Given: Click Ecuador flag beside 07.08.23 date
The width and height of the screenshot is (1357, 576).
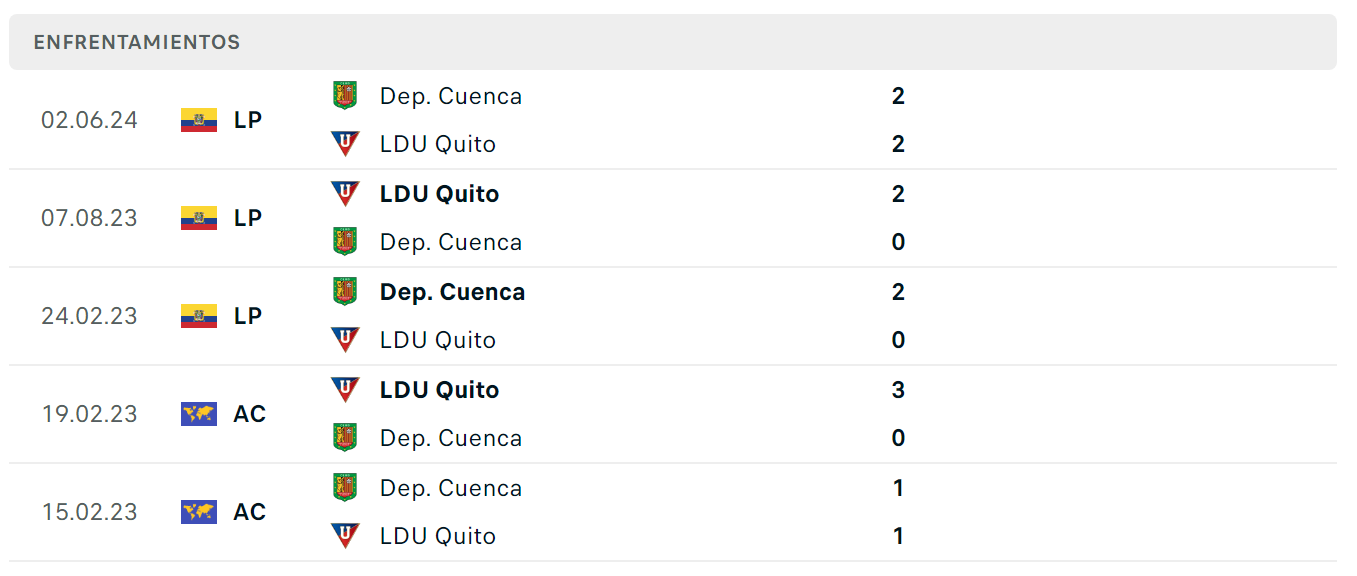Looking at the screenshot, I should [x=199, y=218].
